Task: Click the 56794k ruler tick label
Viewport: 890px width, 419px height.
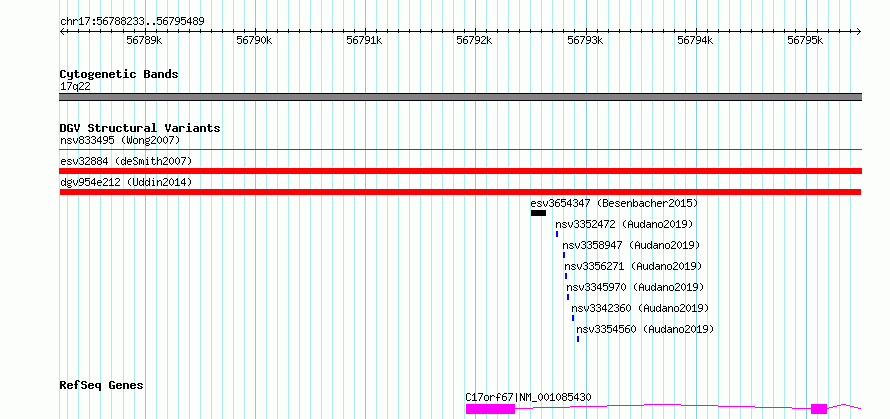Action: (695, 40)
